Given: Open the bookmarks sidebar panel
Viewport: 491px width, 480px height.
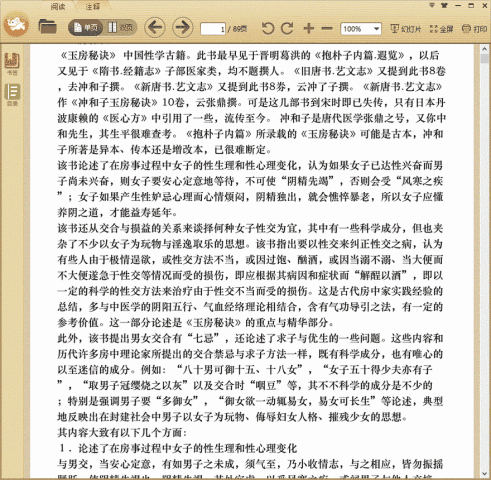Looking at the screenshot, I should click(12, 63).
